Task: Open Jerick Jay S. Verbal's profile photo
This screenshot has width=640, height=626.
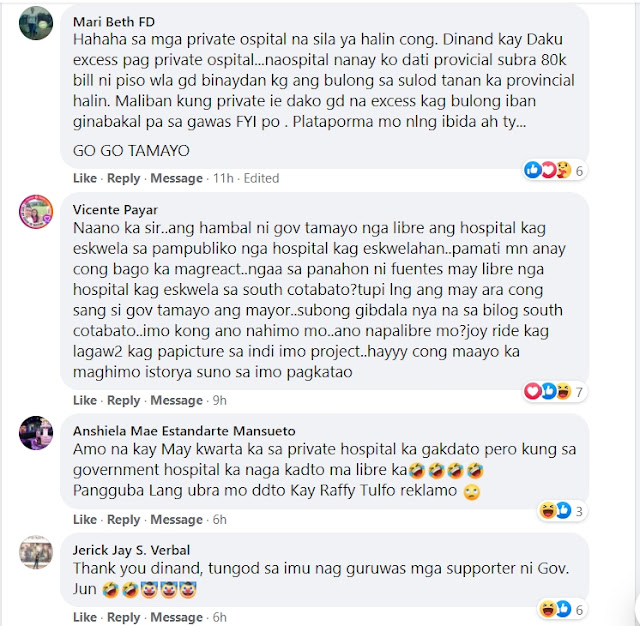Action: tap(36, 552)
